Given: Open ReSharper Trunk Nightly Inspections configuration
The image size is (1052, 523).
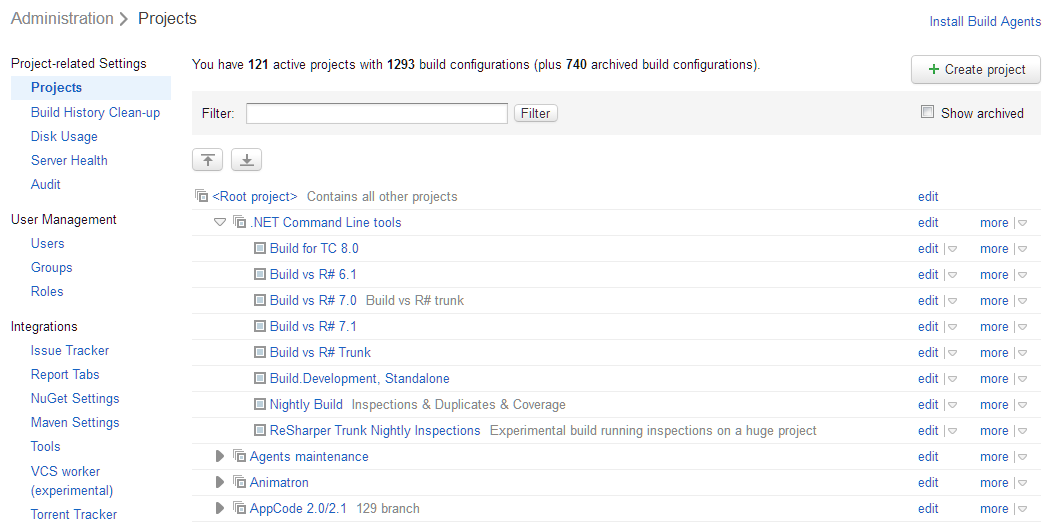Looking at the screenshot, I should [375, 430].
